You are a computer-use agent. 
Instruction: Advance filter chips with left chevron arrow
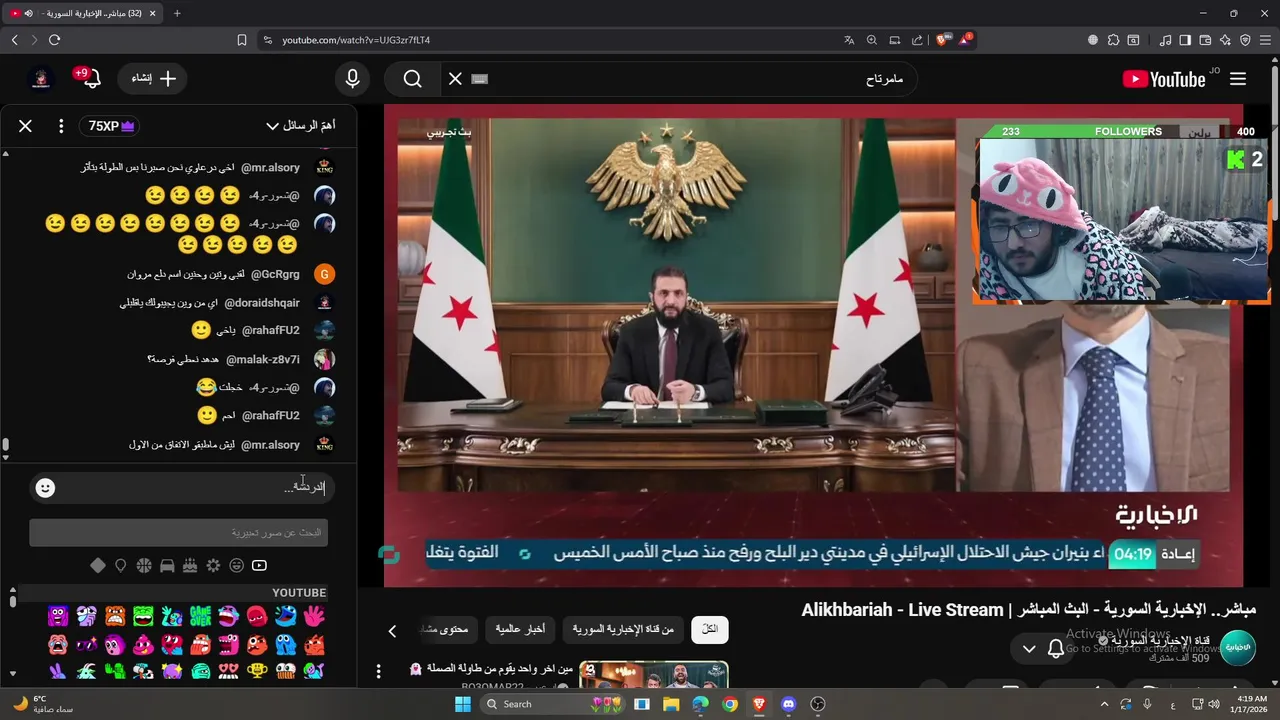pyautogui.click(x=393, y=631)
